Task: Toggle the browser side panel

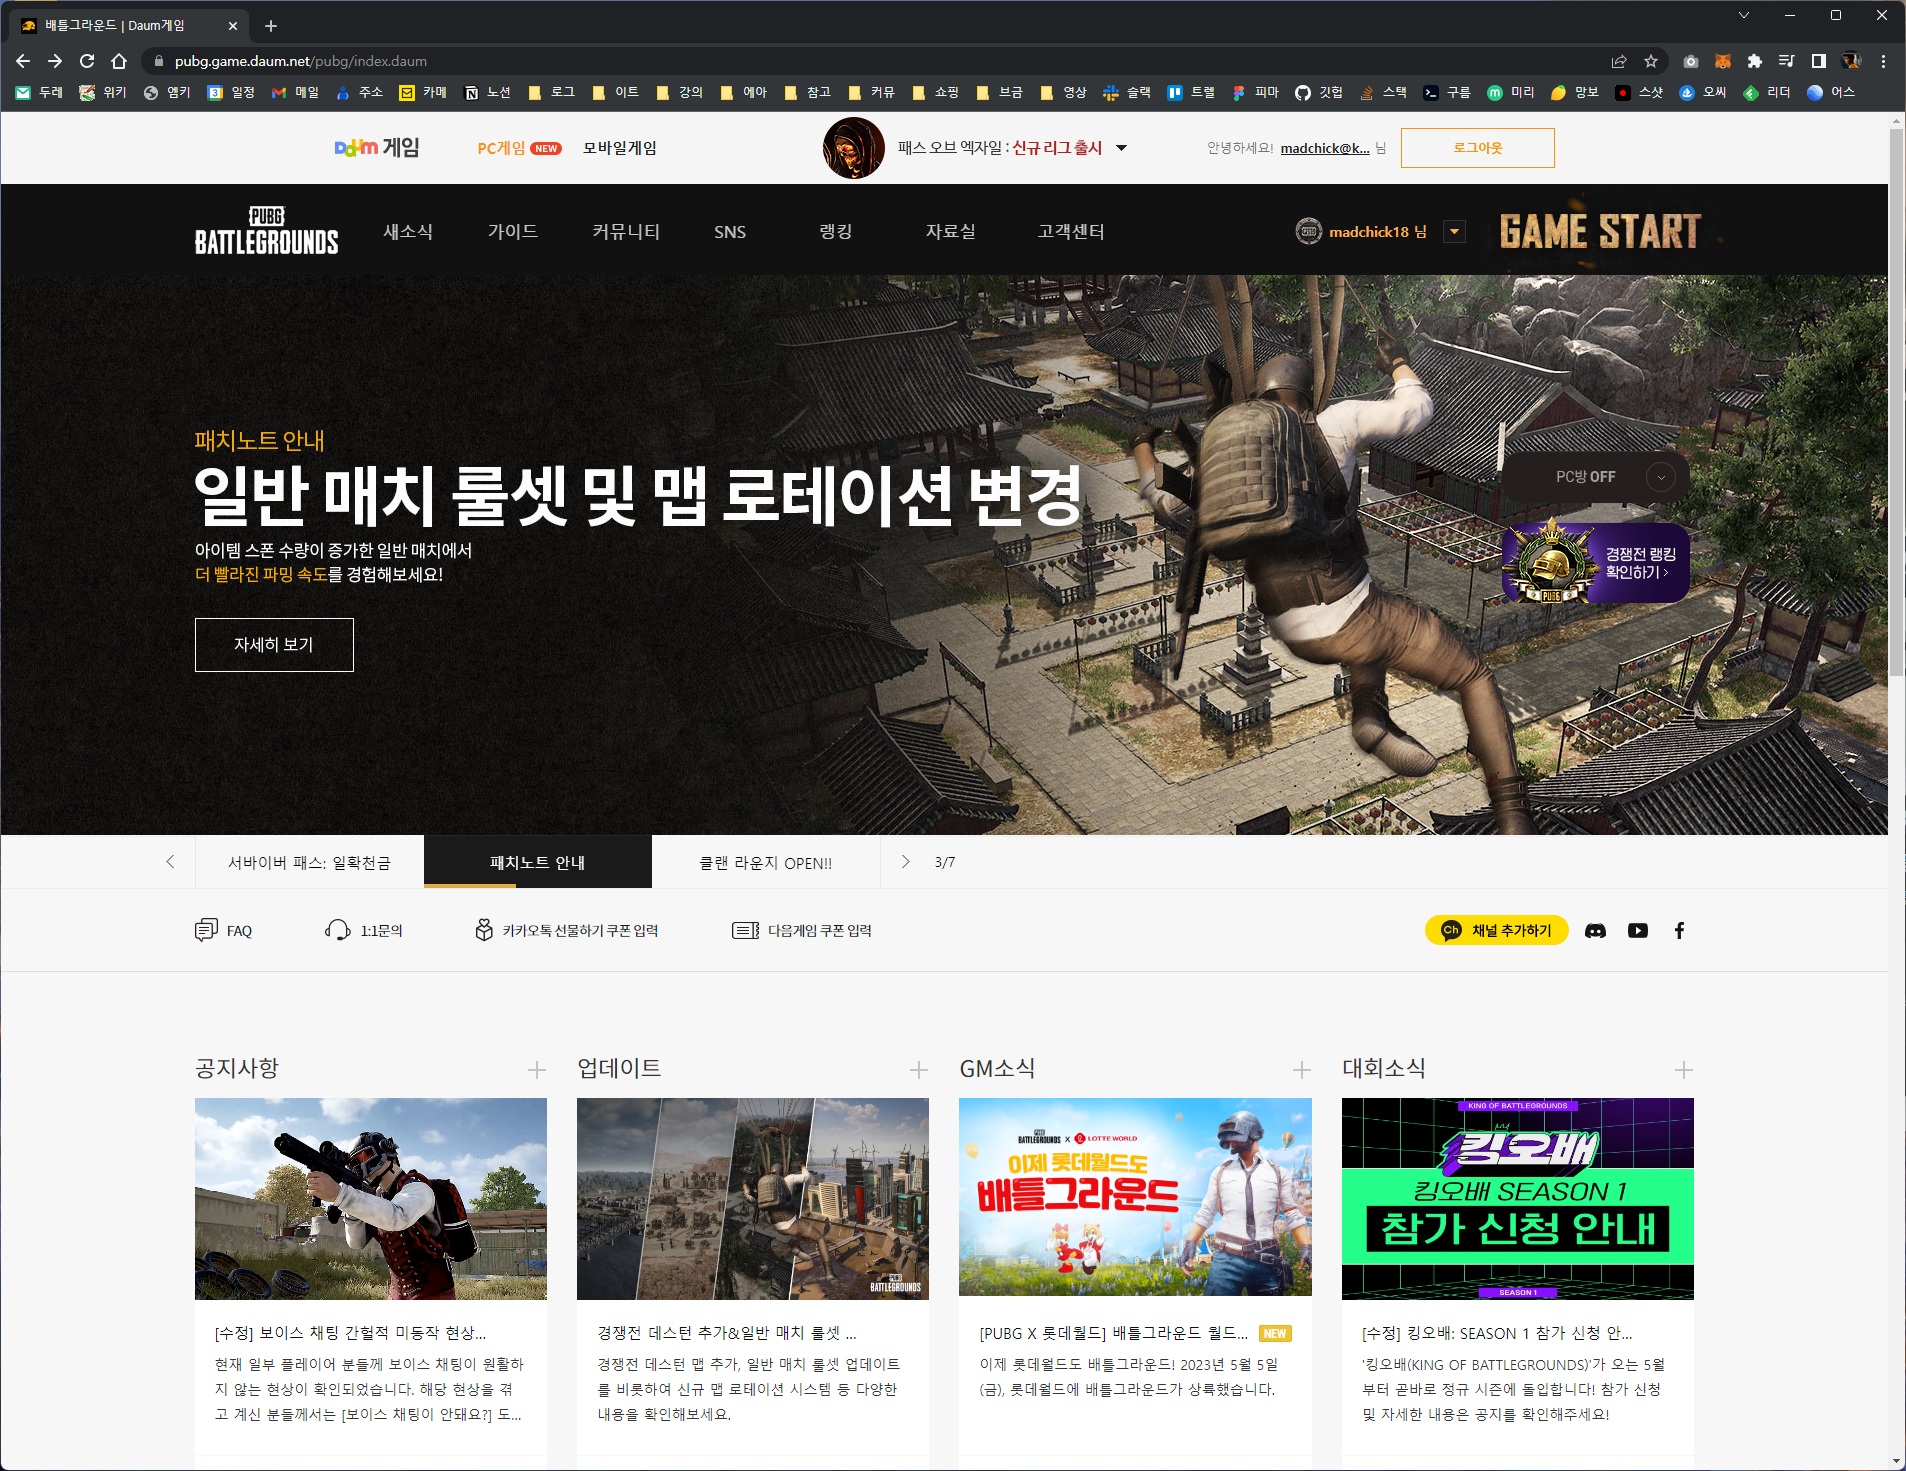Action: [x=1819, y=61]
